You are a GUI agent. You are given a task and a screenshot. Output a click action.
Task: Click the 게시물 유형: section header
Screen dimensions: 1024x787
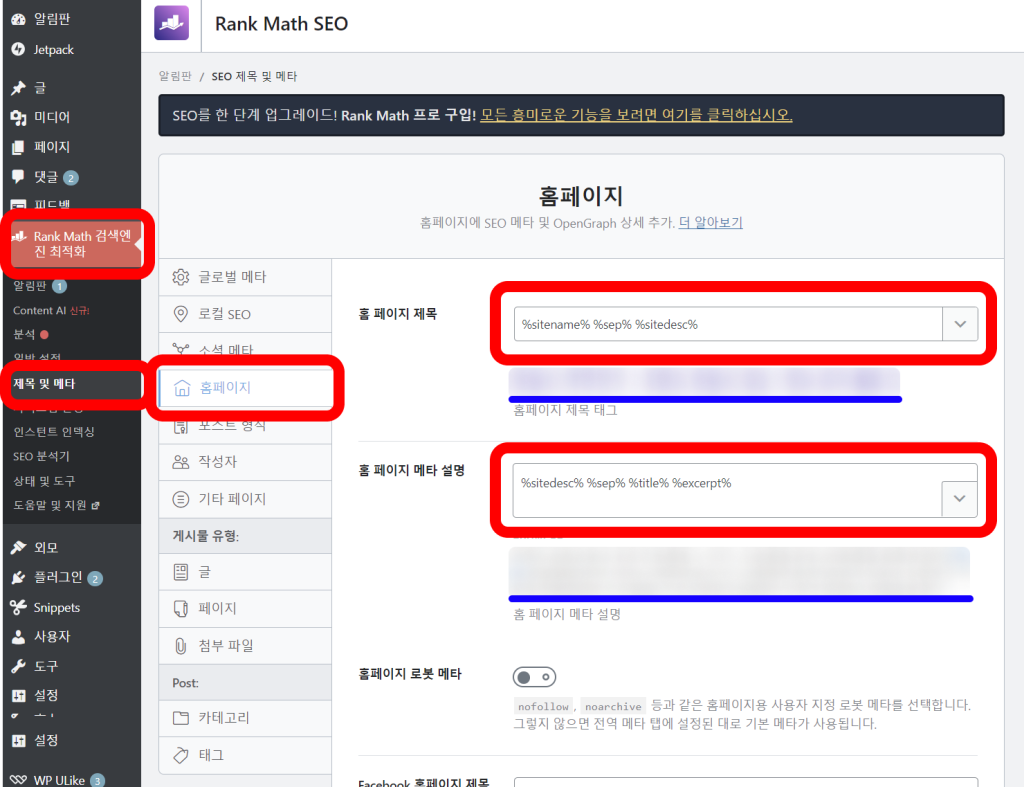point(245,536)
